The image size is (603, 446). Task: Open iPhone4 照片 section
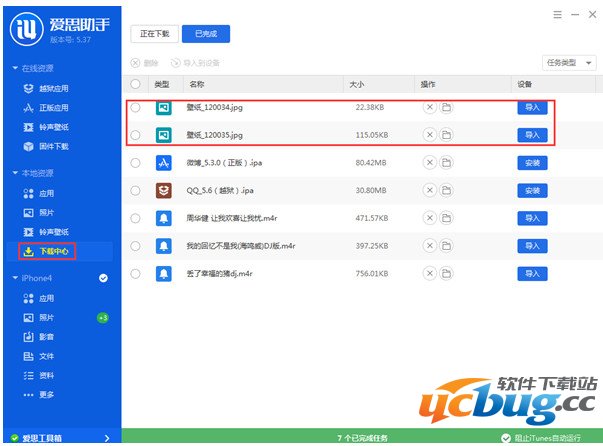pos(39,318)
